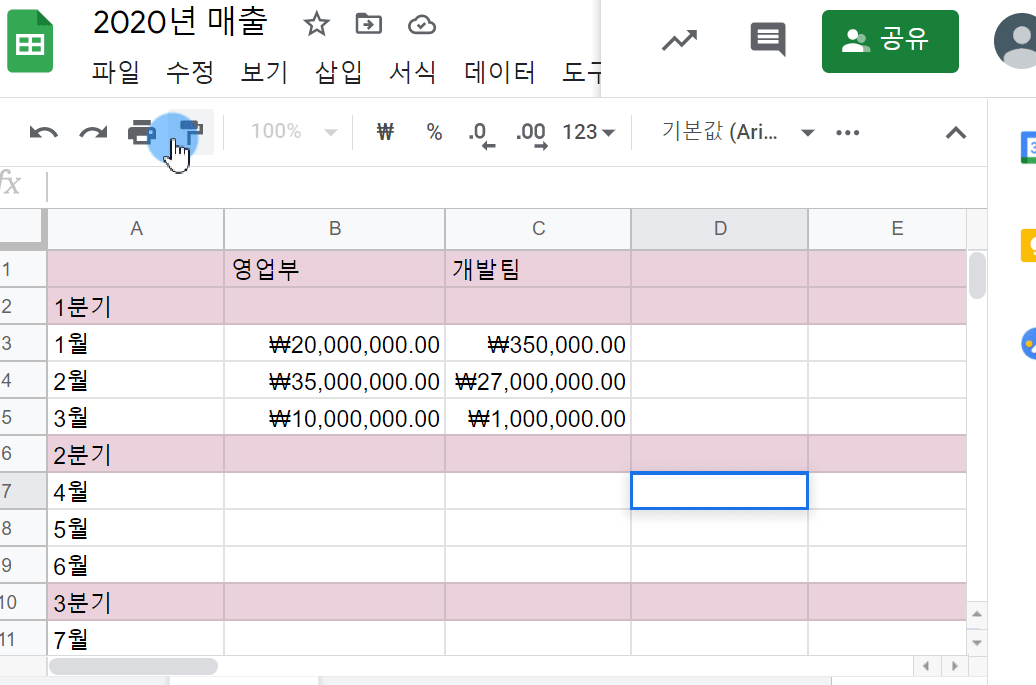
Task: Increase decimal places
Action: 531,134
